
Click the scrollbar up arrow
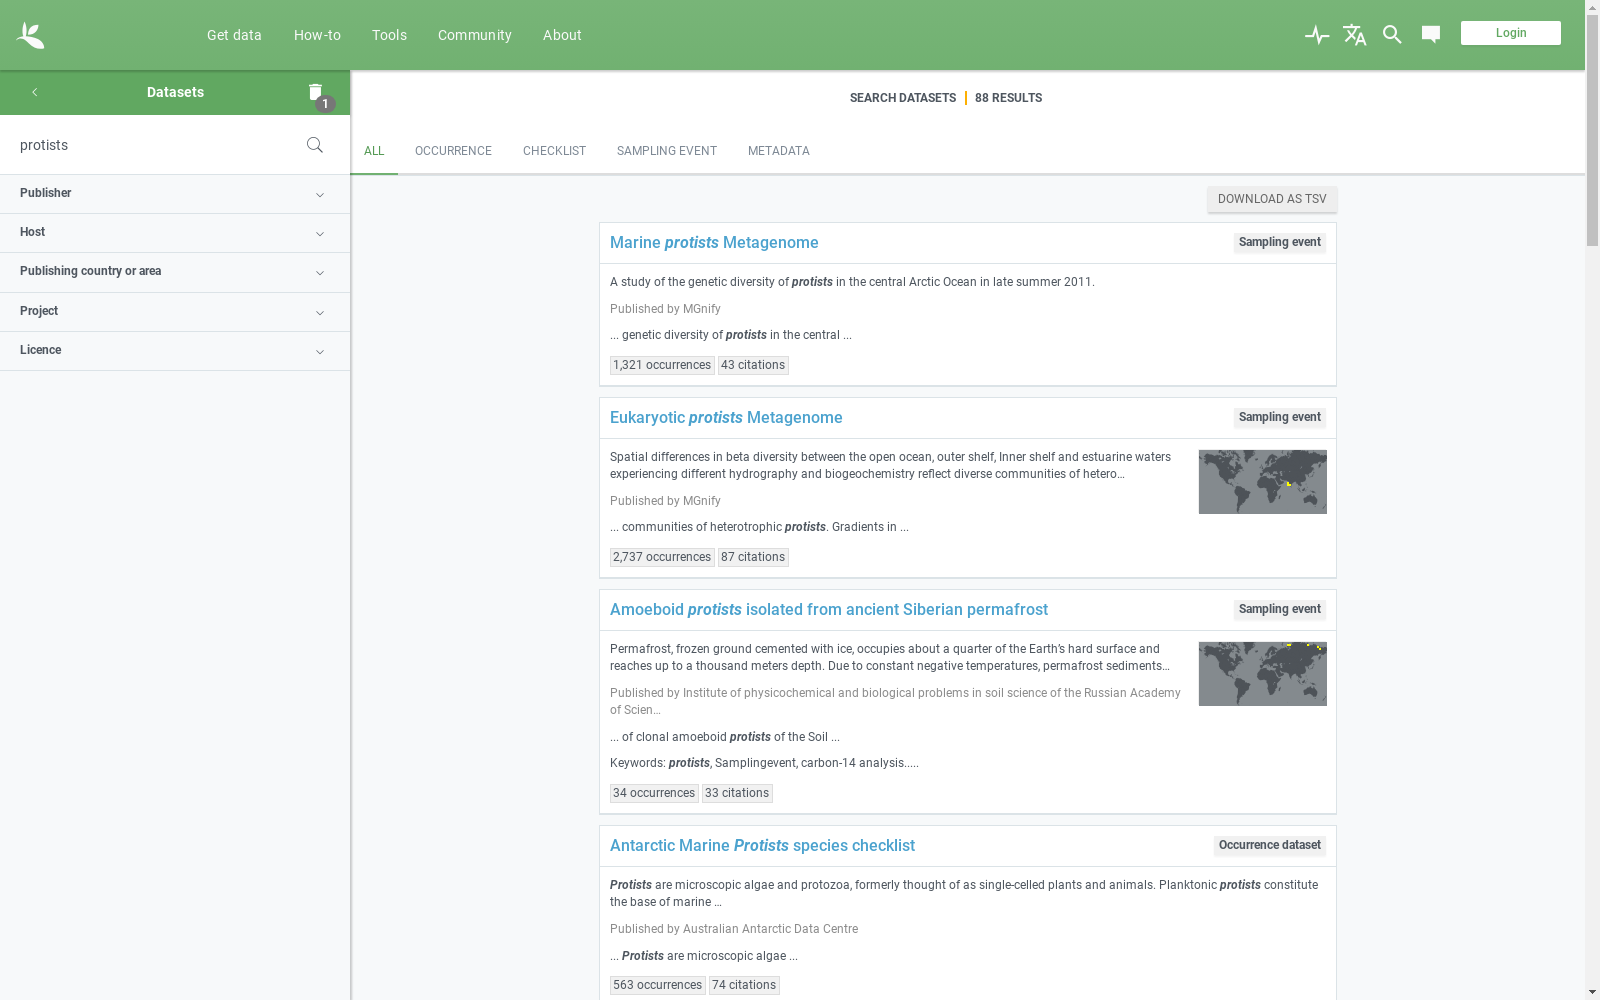click(1592, 7)
